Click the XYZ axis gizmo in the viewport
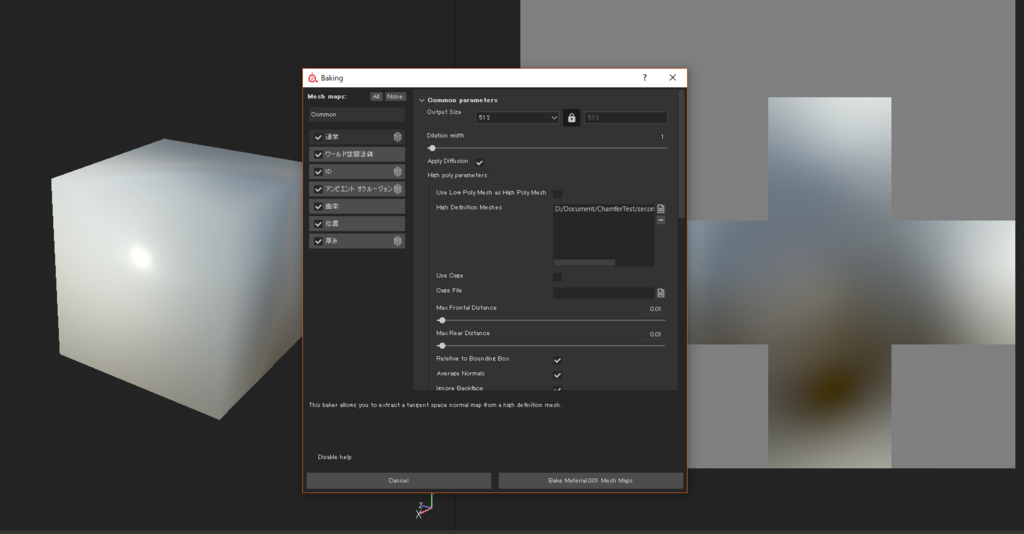This screenshot has width=1024, height=534. 424,506
